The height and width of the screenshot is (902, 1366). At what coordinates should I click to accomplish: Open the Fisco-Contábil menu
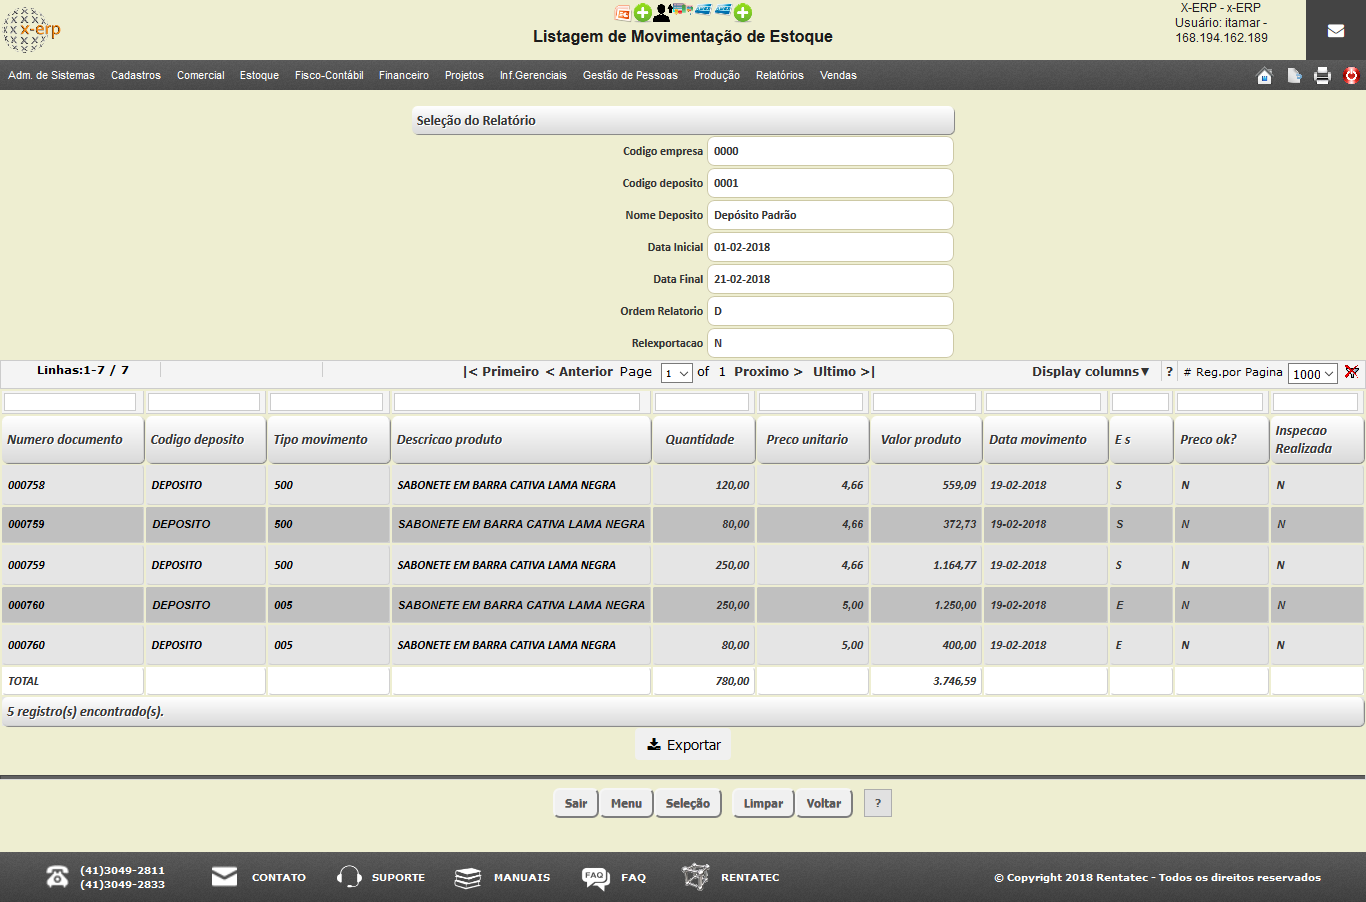(329, 75)
